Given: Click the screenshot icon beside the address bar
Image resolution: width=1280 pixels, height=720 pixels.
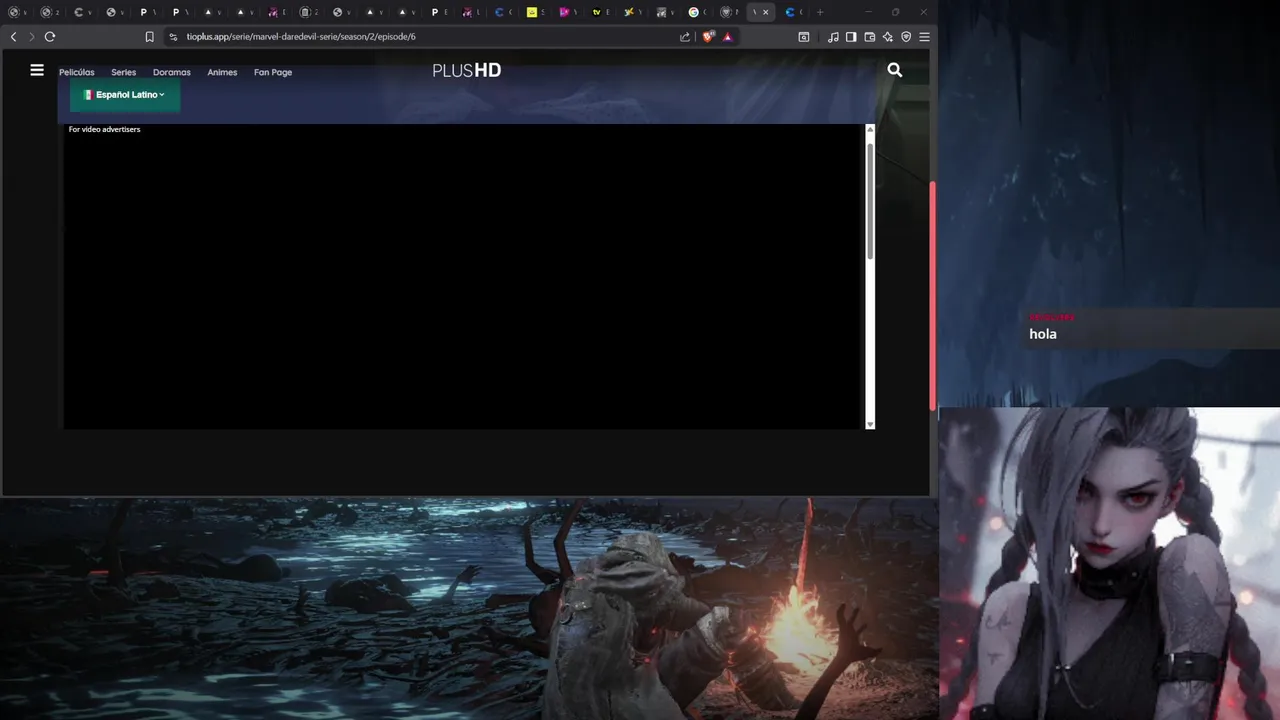Looking at the screenshot, I should pyautogui.click(x=804, y=37).
